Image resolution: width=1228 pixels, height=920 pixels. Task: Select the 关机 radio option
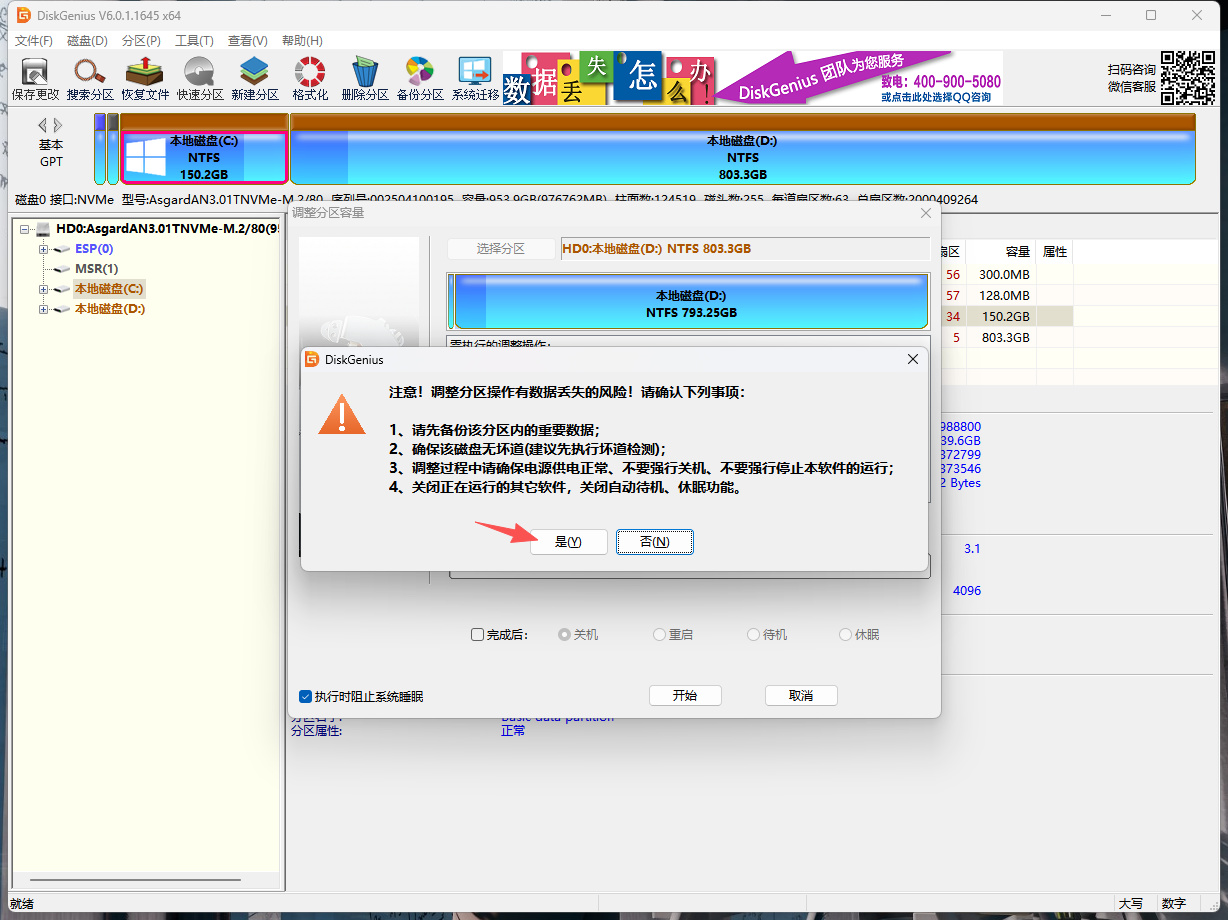pos(564,635)
